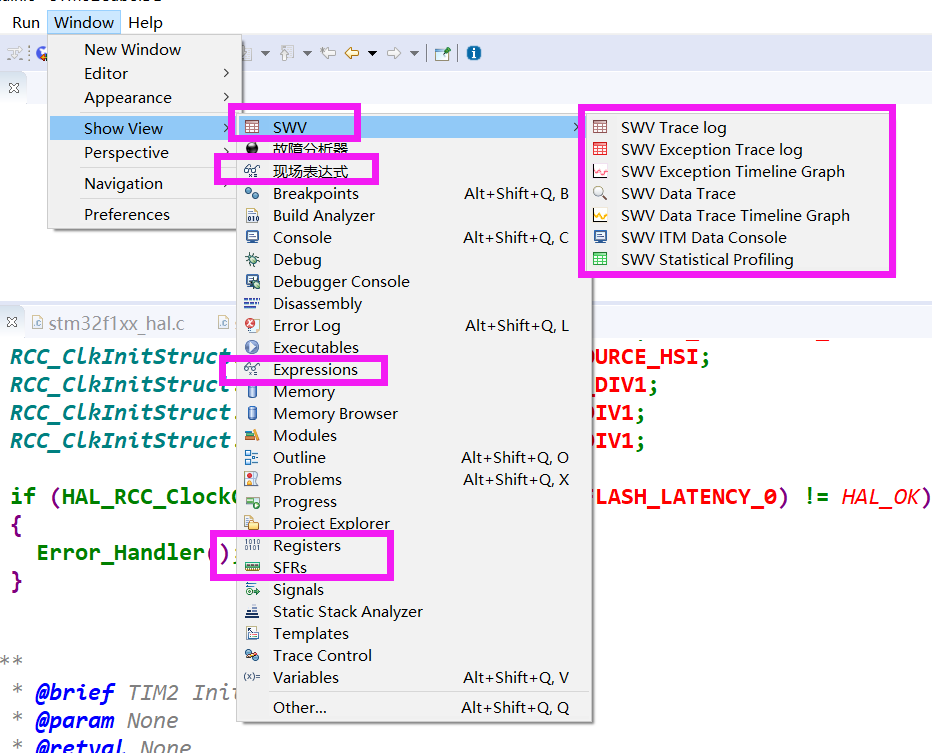Expand the Appearance submenu arrow
The height and width of the screenshot is (753, 932).
[x=226, y=97]
